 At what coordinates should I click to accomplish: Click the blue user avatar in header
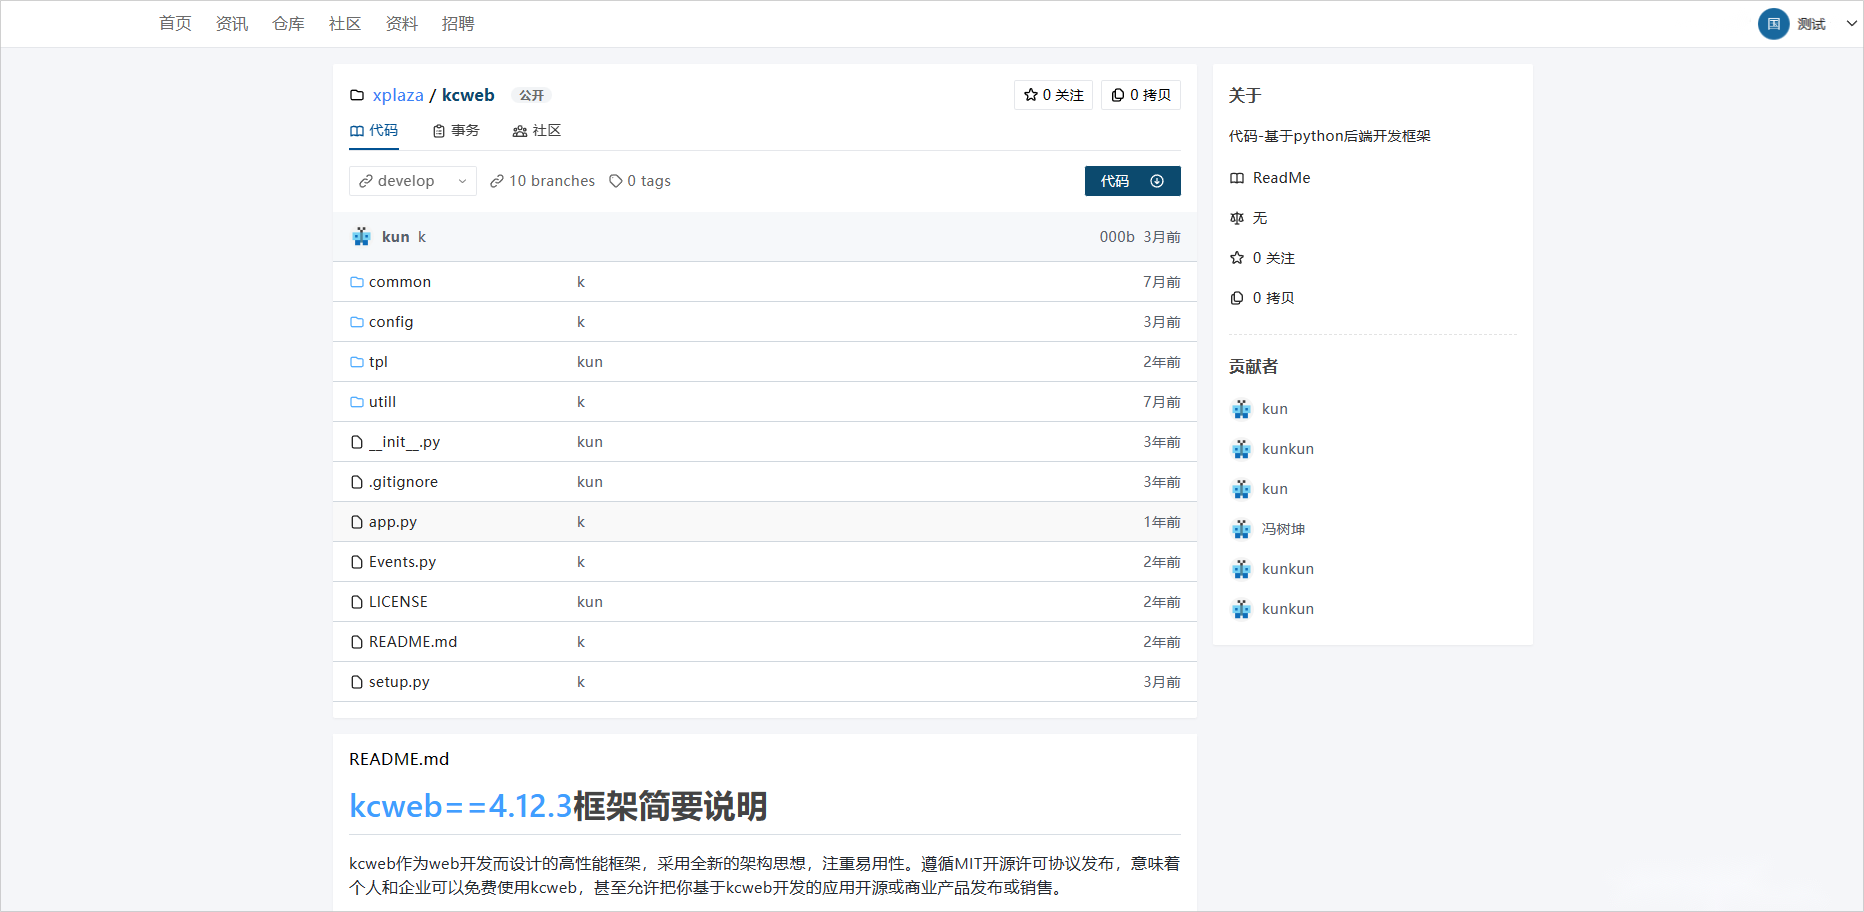click(x=1773, y=24)
